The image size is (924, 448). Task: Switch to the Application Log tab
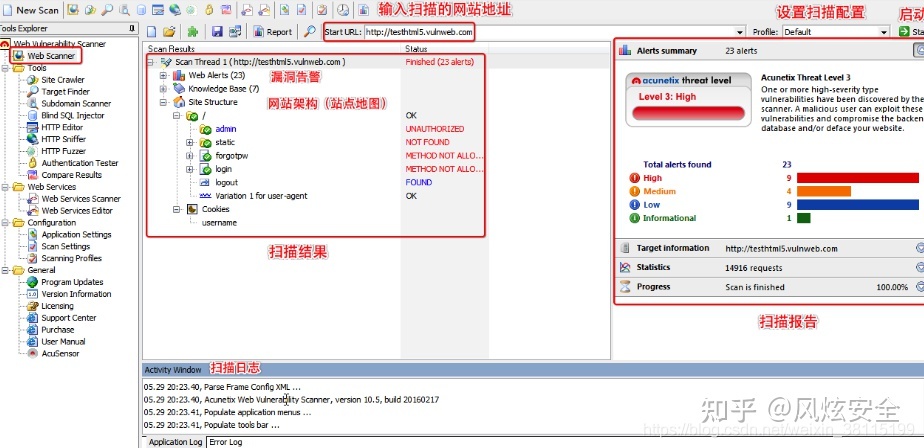coord(175,442)
